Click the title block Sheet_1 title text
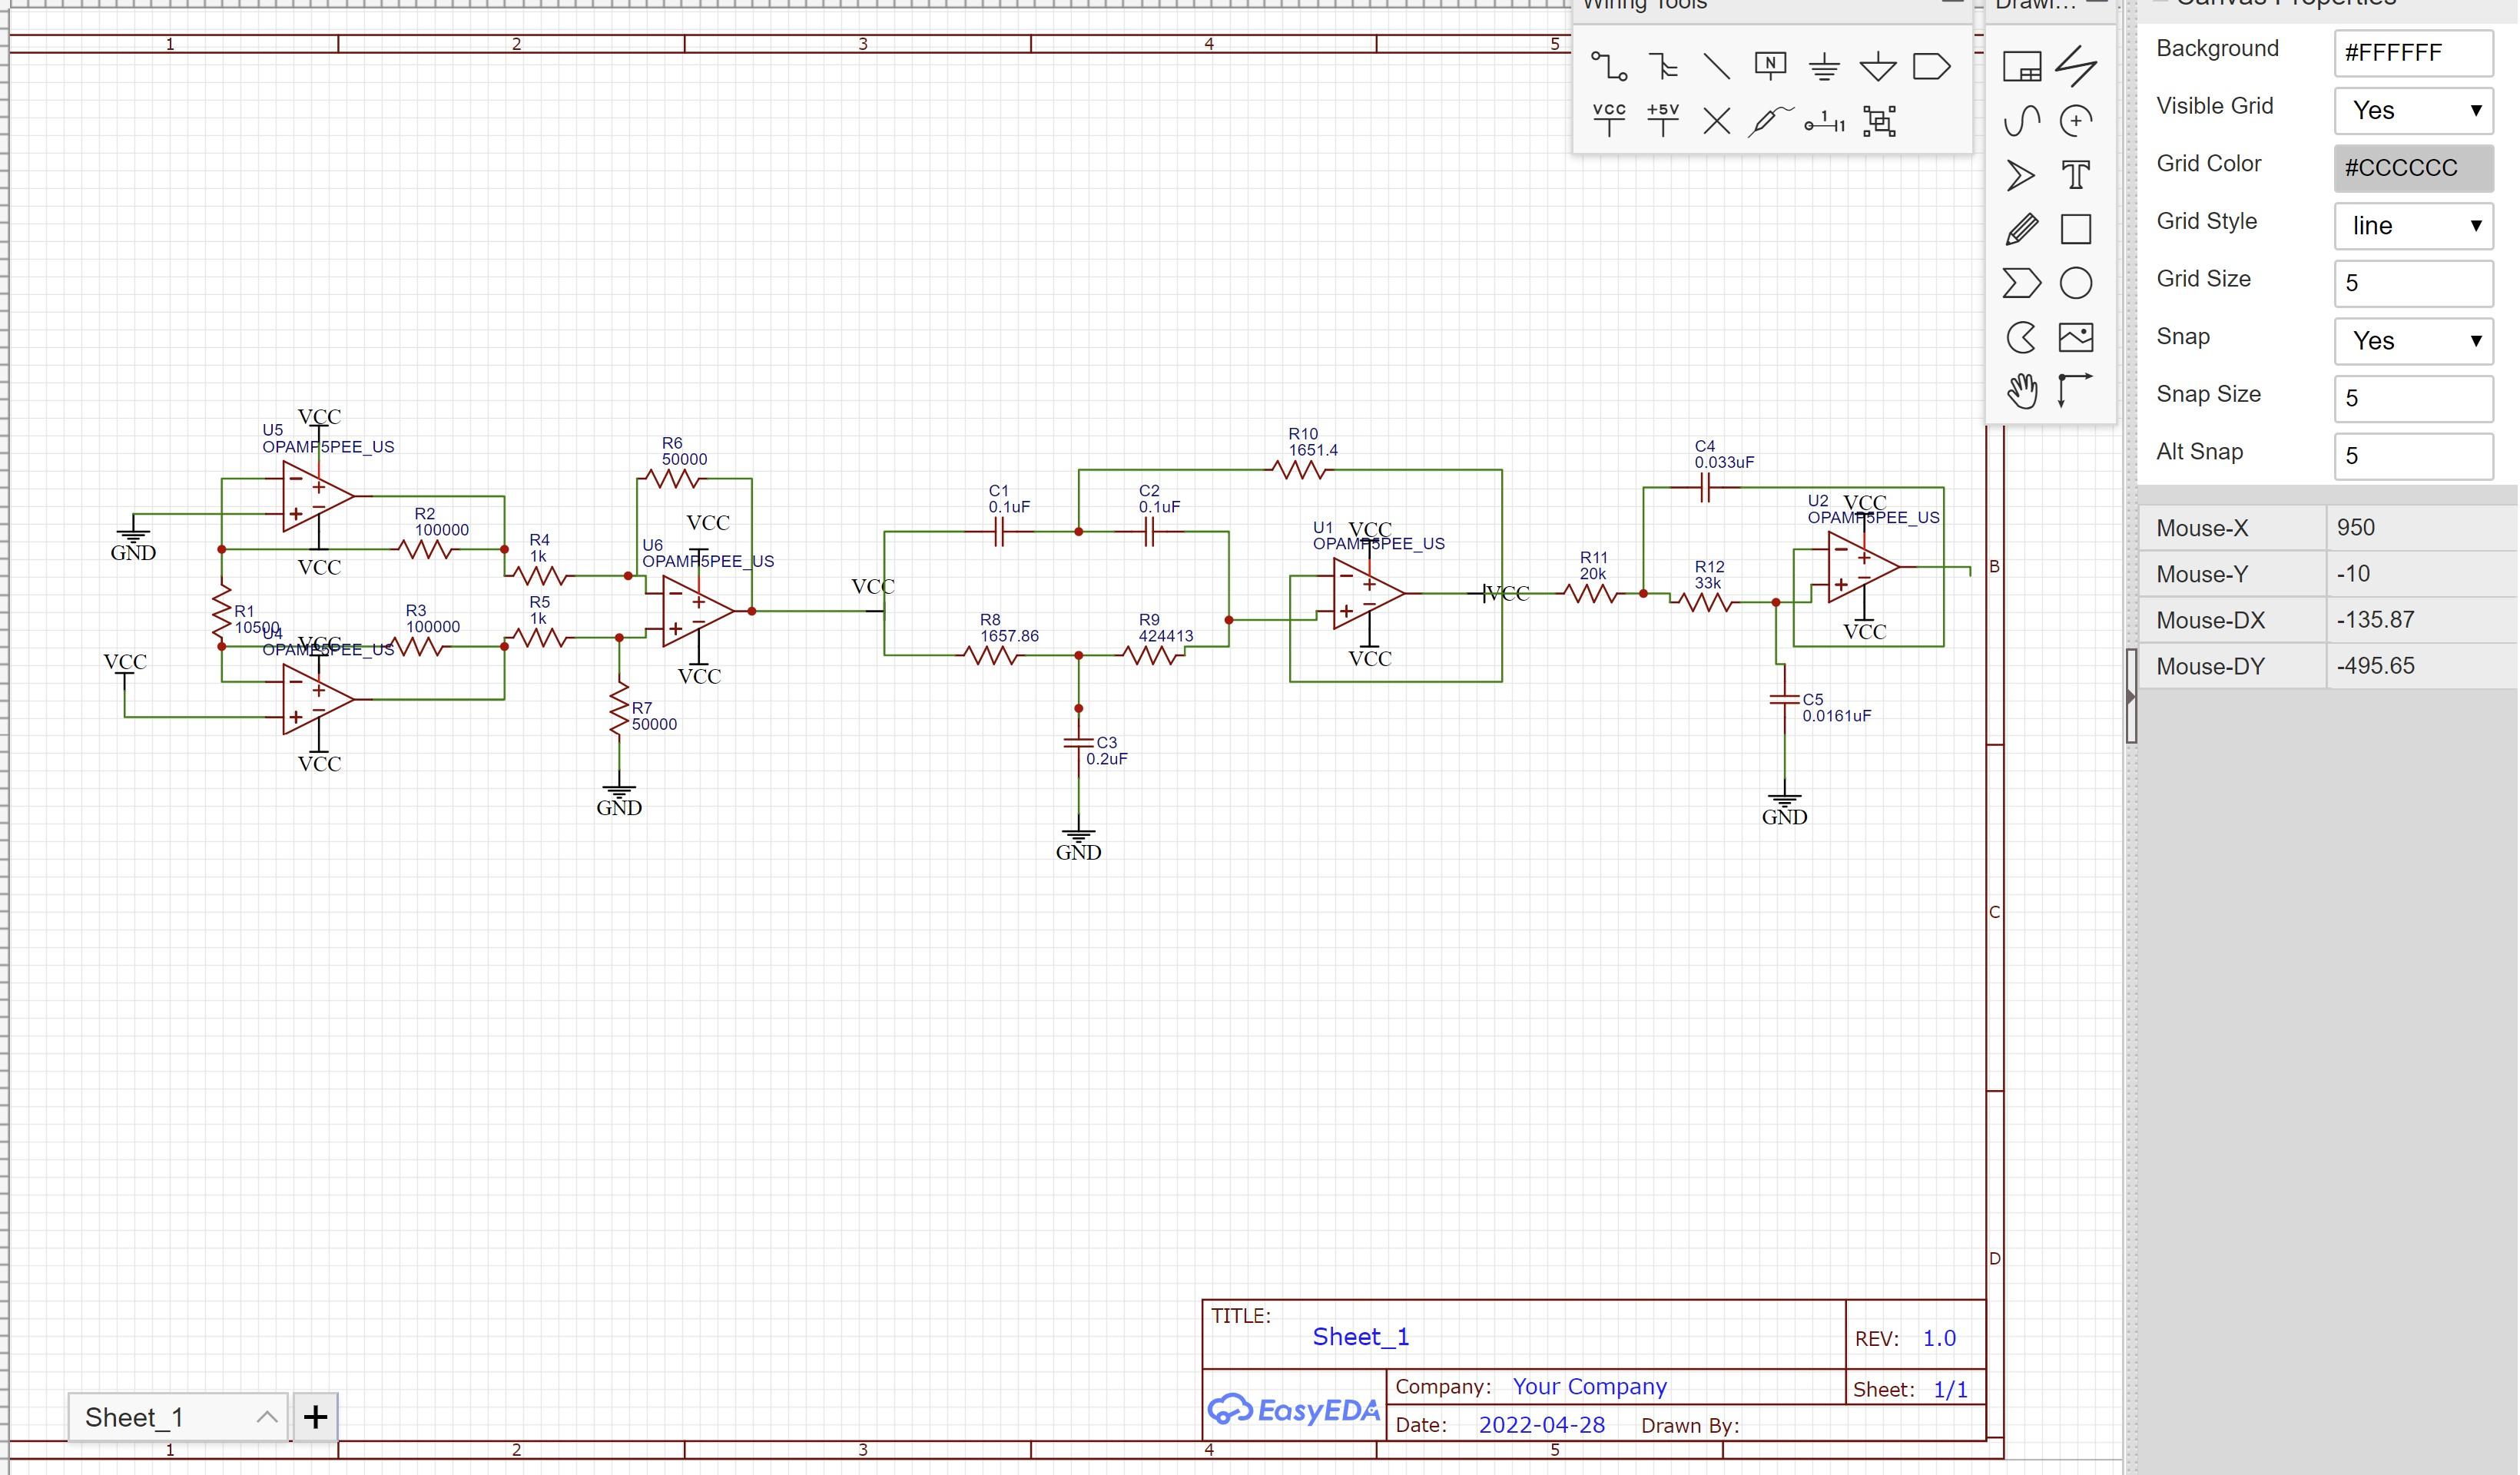Image resolution: width=2520 pixels, height=1475 pixels. click(x=1361, y=1336)
